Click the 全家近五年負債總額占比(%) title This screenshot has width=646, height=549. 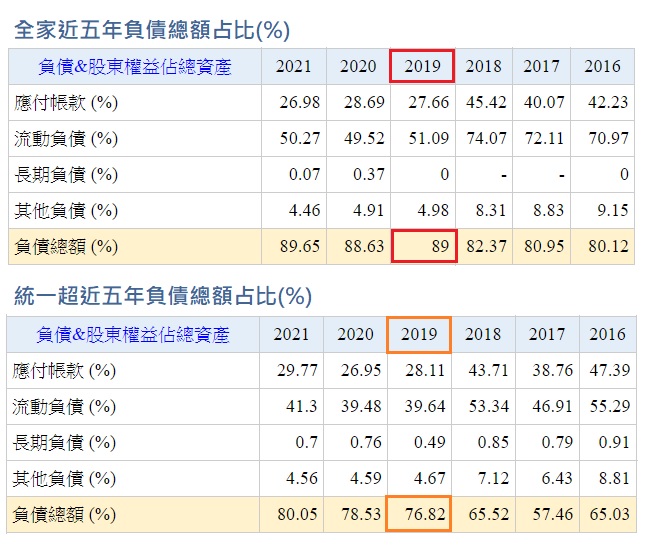pyautogui.click(x=152, y=30)
